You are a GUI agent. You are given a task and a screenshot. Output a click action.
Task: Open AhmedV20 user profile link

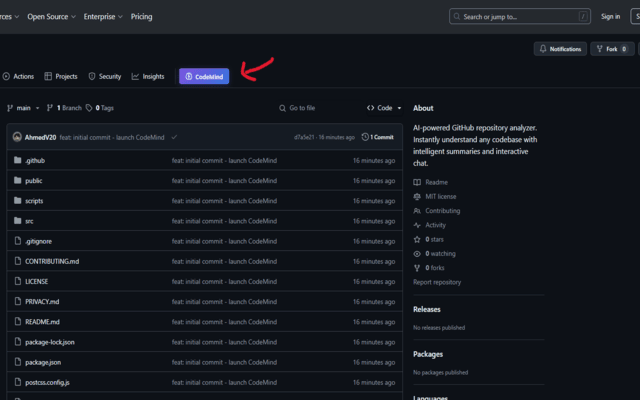point(40,138)
